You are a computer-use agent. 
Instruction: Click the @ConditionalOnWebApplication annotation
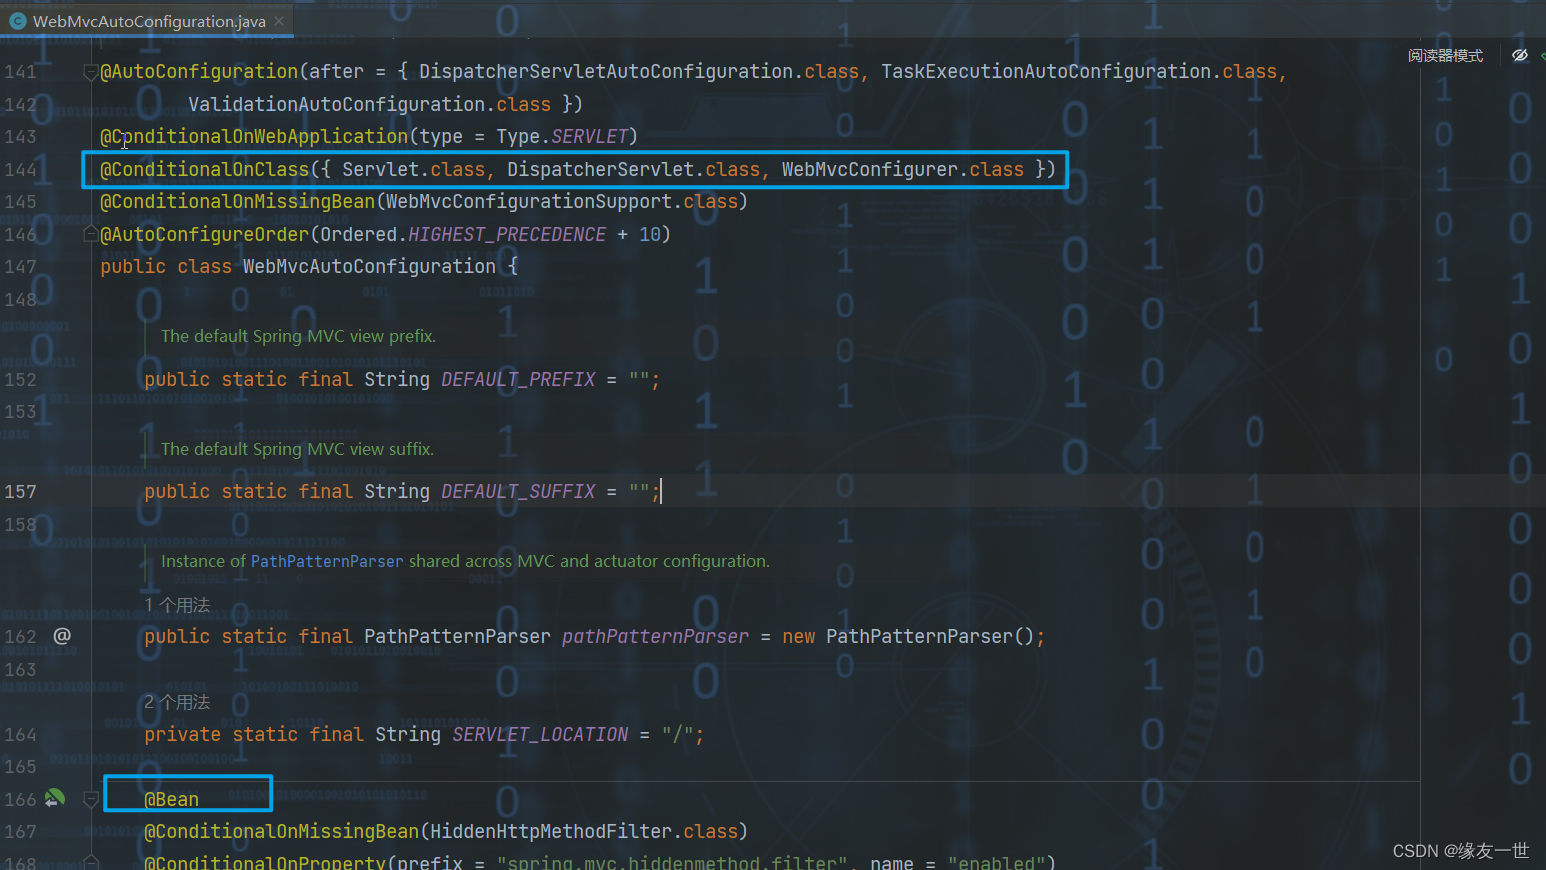coord(254,137)
